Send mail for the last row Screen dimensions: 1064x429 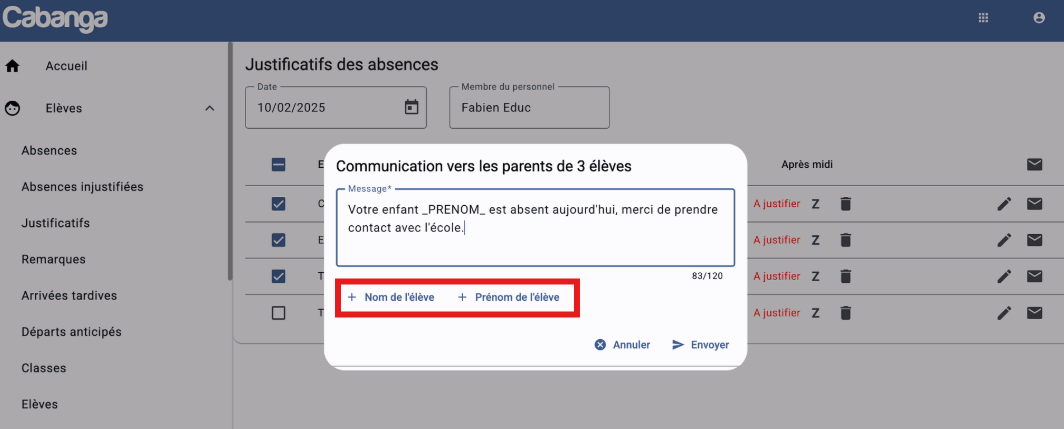click(1034, 313)
